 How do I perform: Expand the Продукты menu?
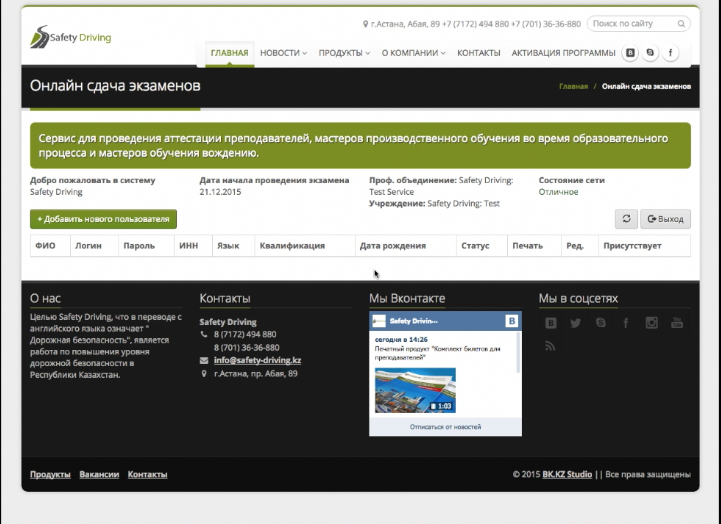tap(344, 53)
